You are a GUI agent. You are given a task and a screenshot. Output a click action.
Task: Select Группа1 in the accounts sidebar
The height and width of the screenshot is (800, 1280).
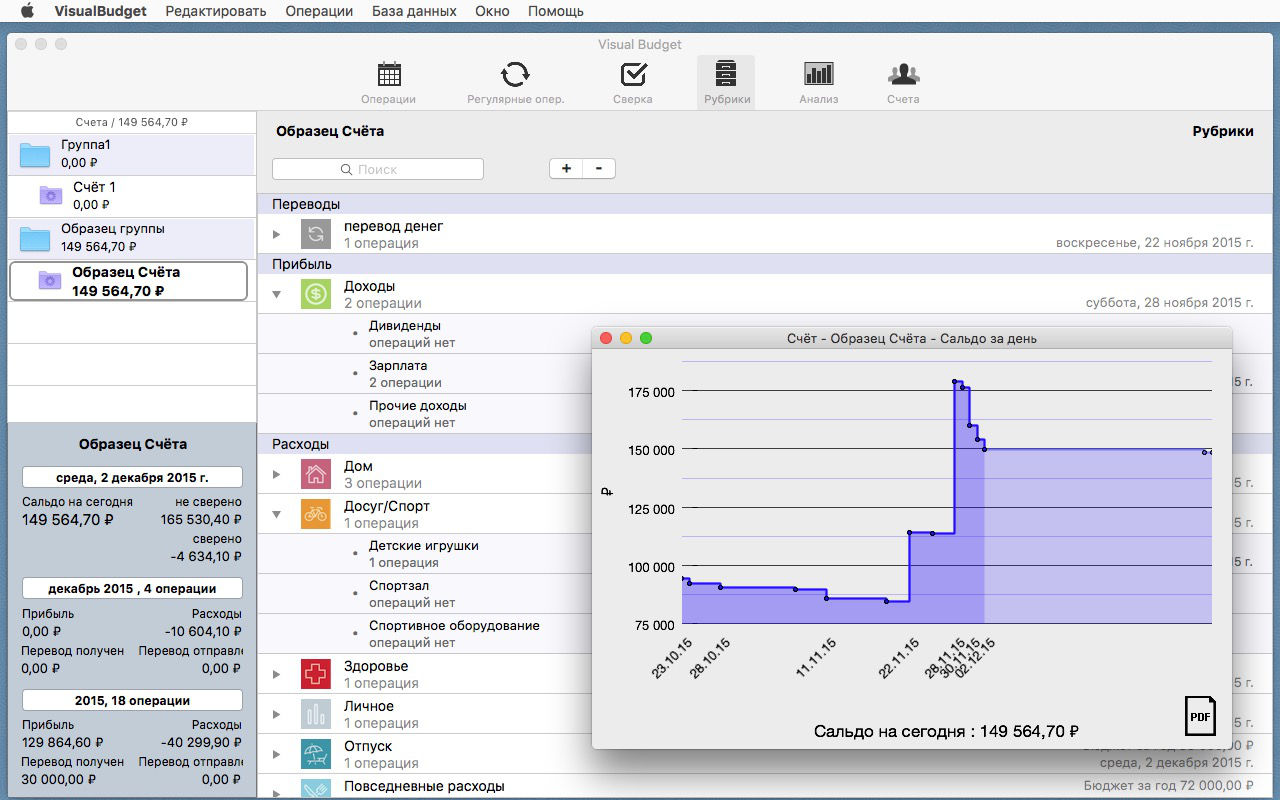tap(132, 154)
